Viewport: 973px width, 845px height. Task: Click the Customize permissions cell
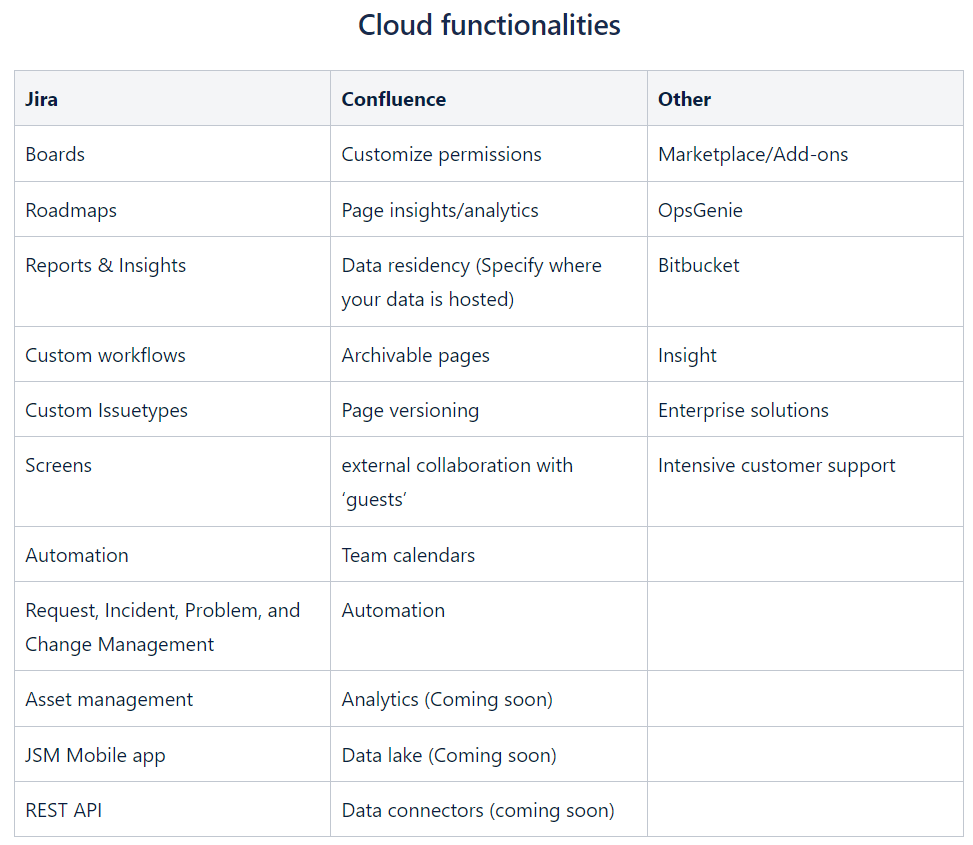[489, 154]
